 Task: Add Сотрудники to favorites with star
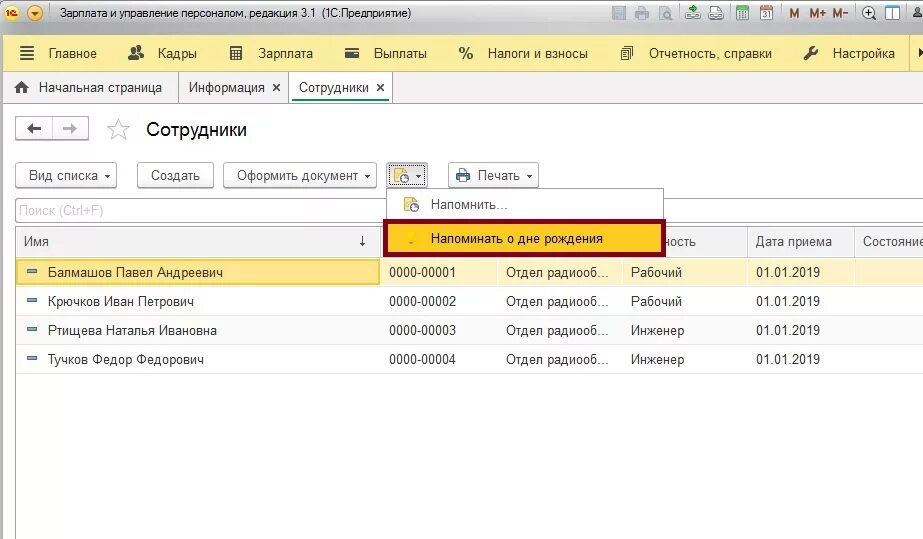click(x=118, y=129)
